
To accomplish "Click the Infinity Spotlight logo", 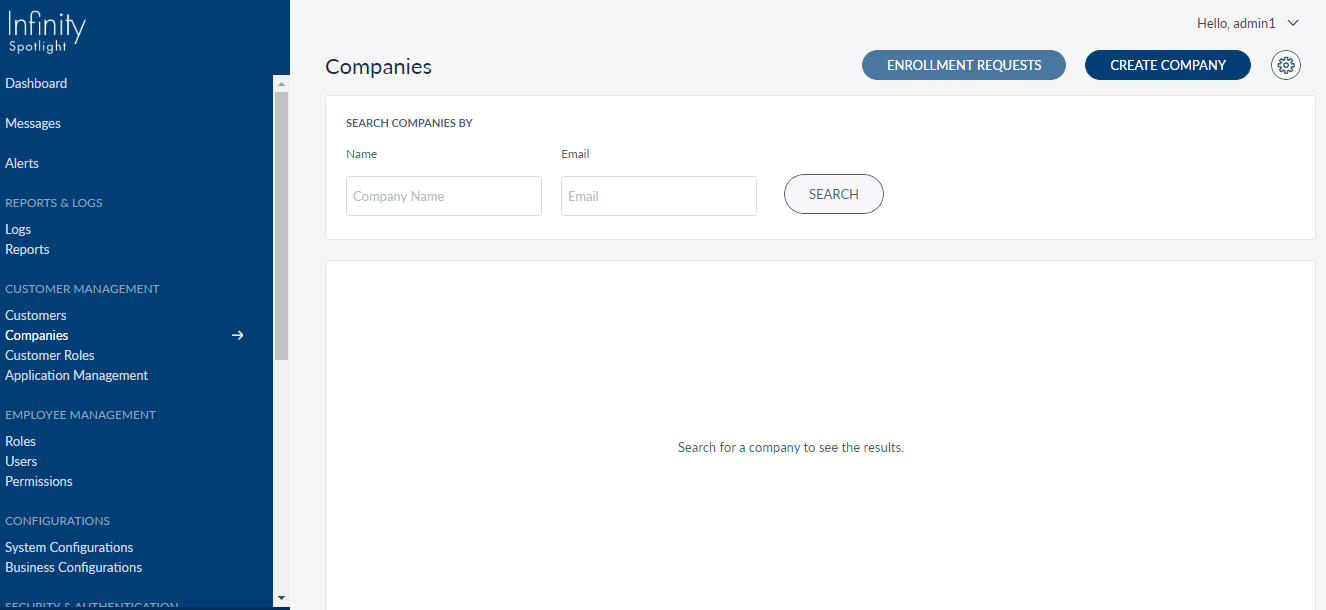I will pos(46,33).
